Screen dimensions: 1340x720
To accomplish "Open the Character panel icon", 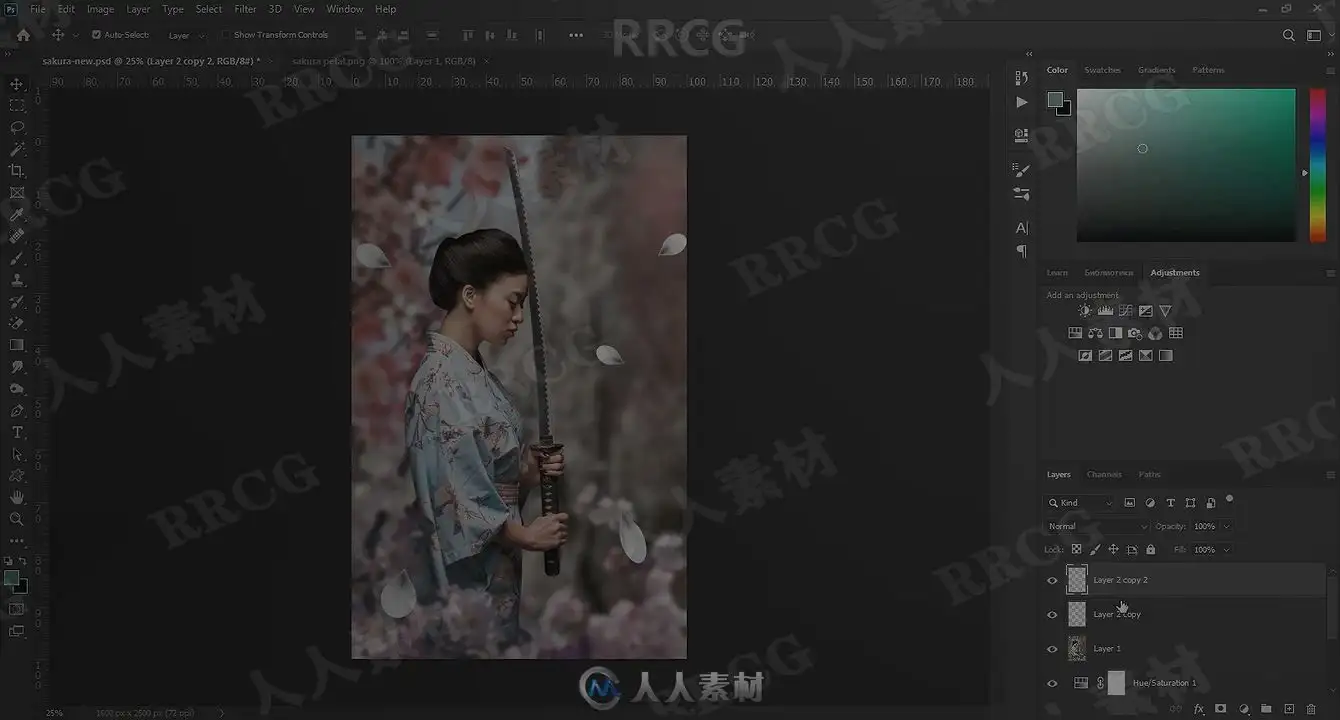I will click(1021, 228).
